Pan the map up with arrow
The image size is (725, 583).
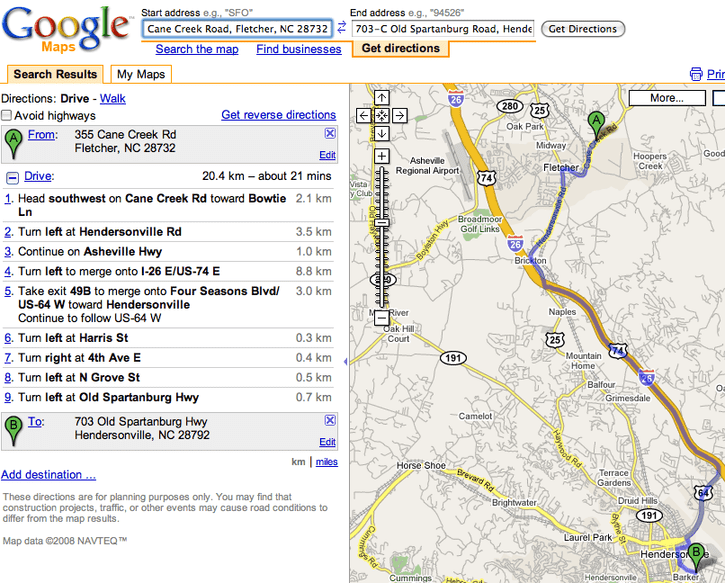coord(381,98)
